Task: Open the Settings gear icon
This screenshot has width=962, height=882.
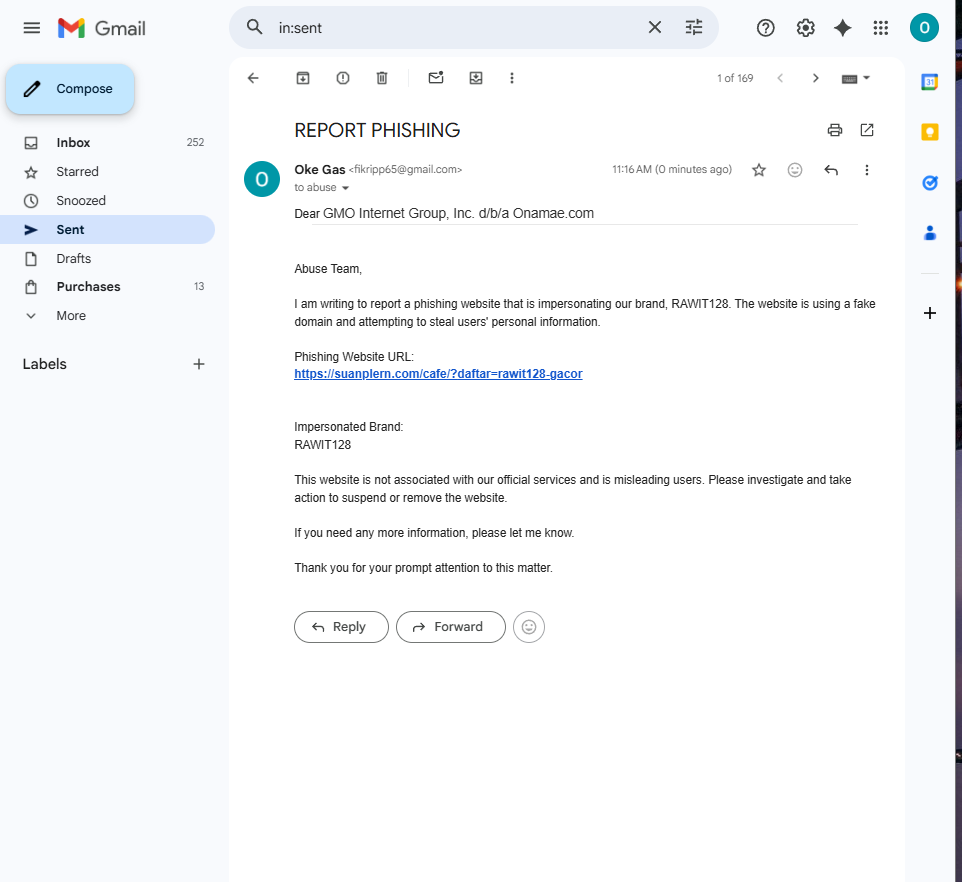Action: click(x=805, y=28)
